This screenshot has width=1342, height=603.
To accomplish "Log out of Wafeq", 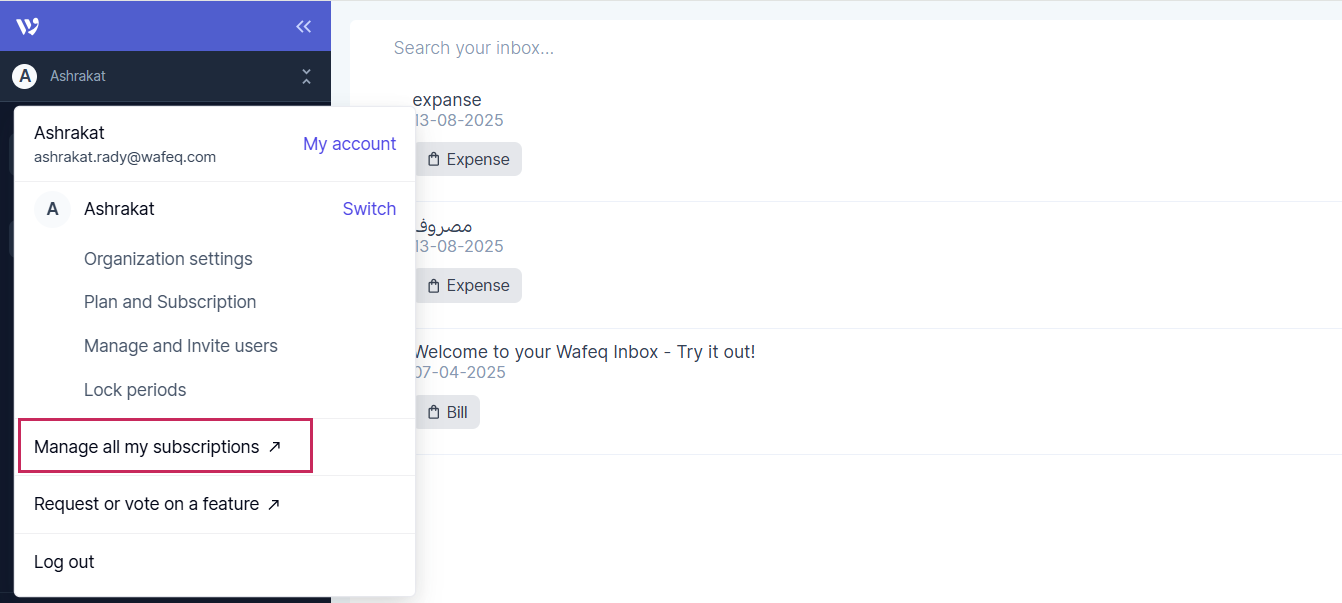I will (64, 561).
